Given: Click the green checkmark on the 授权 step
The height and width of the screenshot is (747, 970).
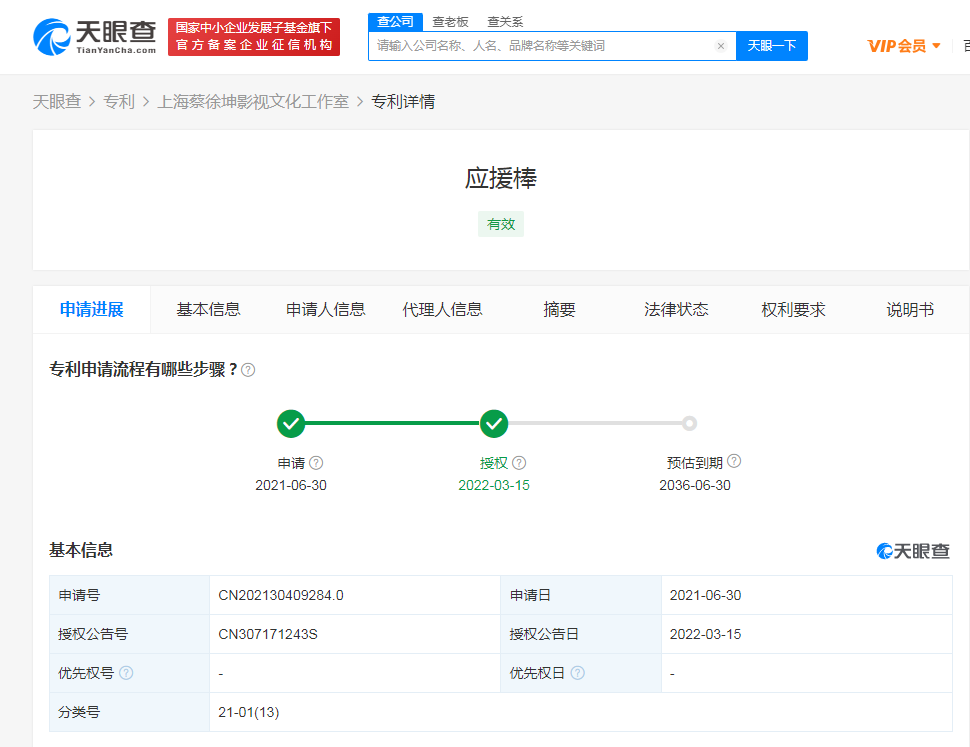Looking at the screenshot, I should pos(494,424).
